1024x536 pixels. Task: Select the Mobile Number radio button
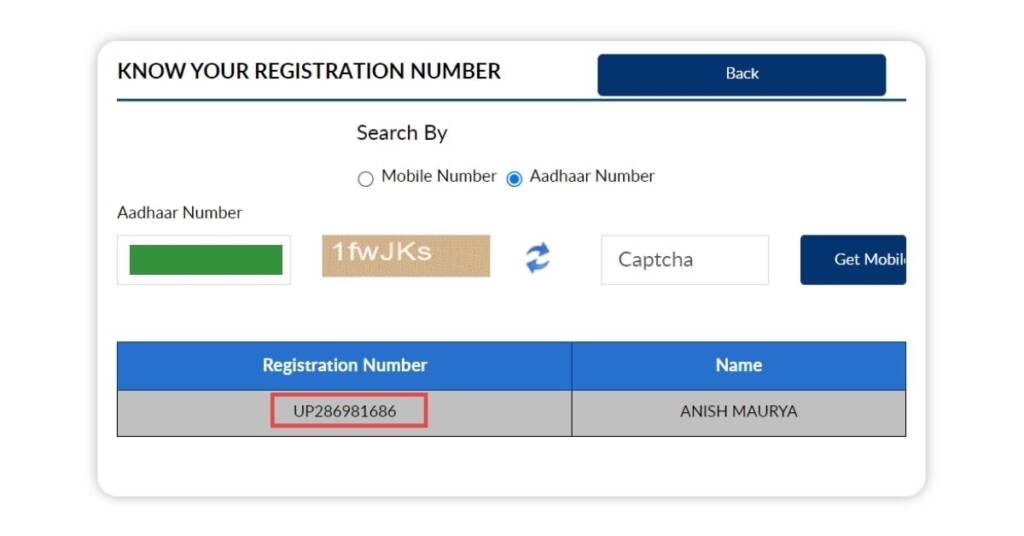click(x=365, y=179)
